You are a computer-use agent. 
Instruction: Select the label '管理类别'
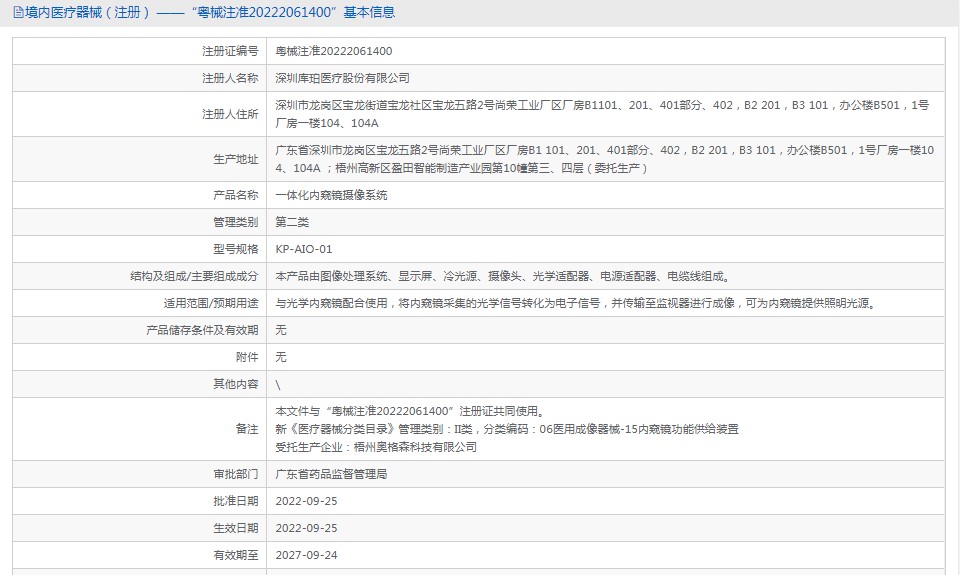click(x=236, y=222)
